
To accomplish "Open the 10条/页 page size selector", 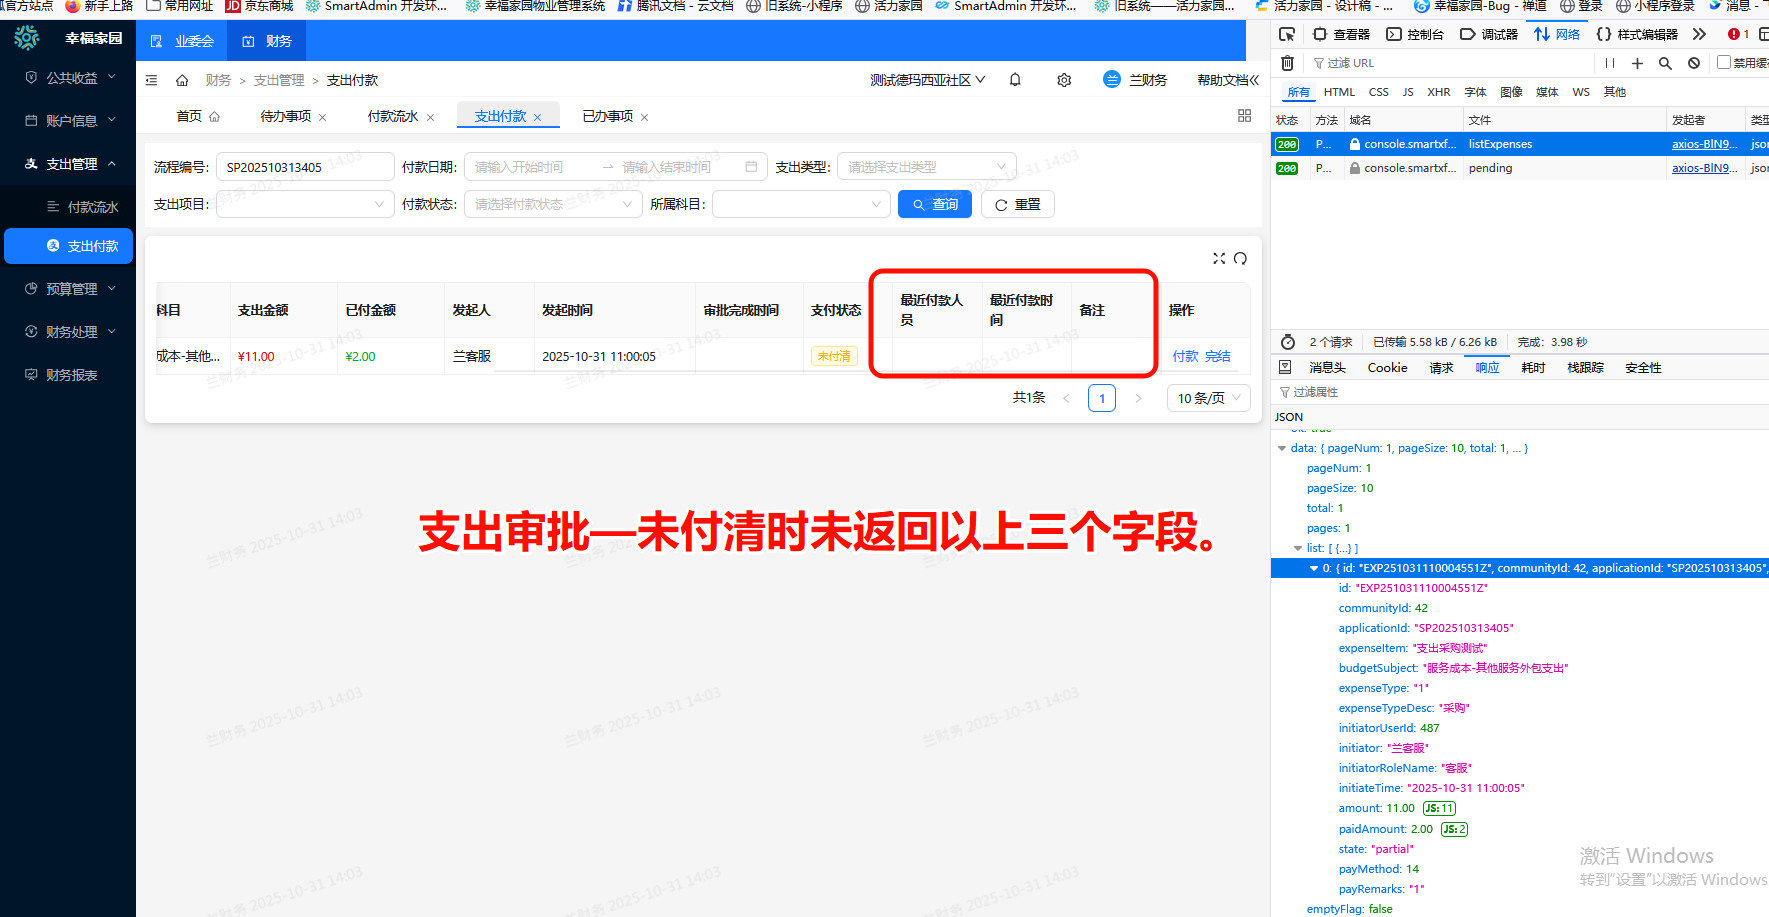I will [1208, 397].
